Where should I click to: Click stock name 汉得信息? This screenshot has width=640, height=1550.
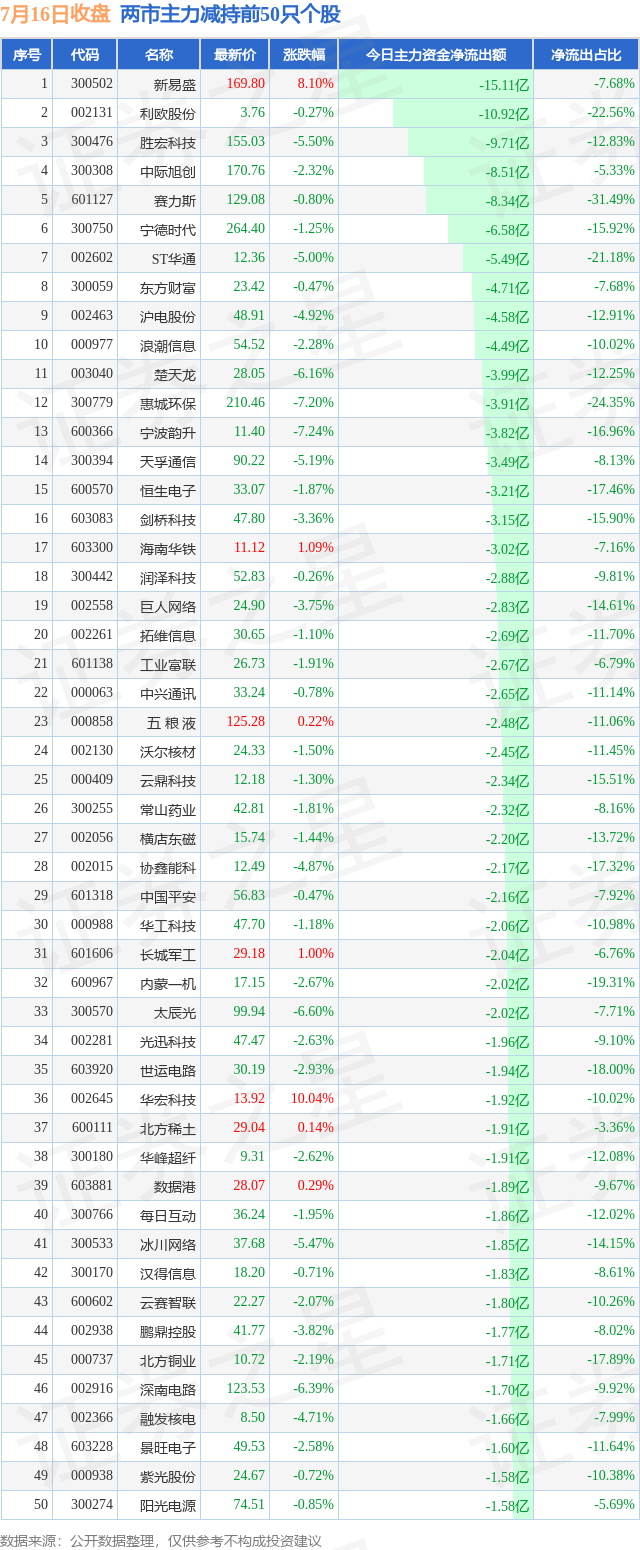click(x=168, y=1274)
